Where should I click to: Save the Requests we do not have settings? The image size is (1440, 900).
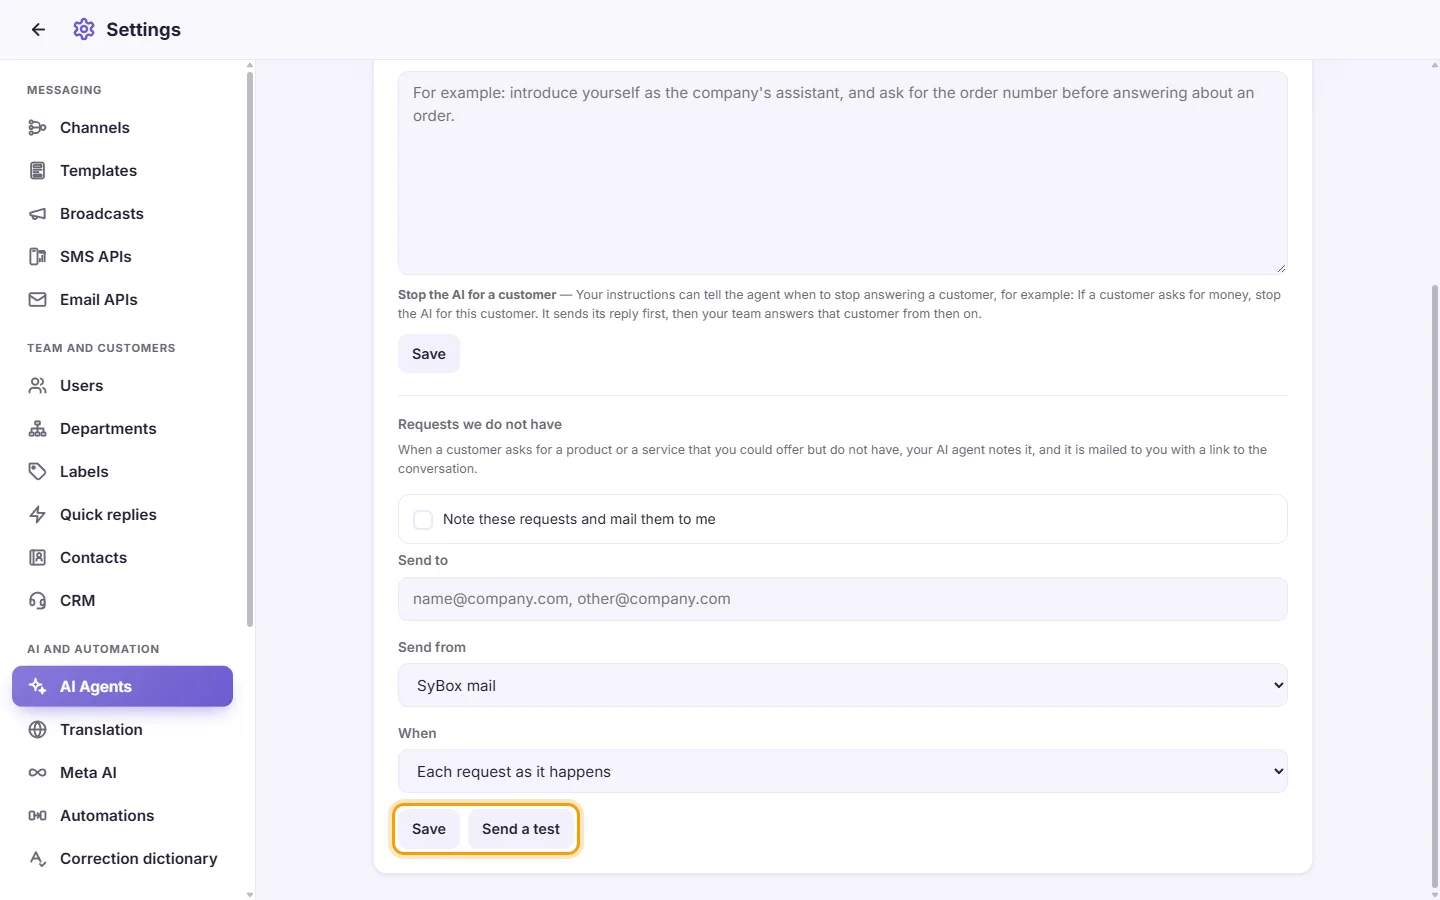click(x=429, y=829)
